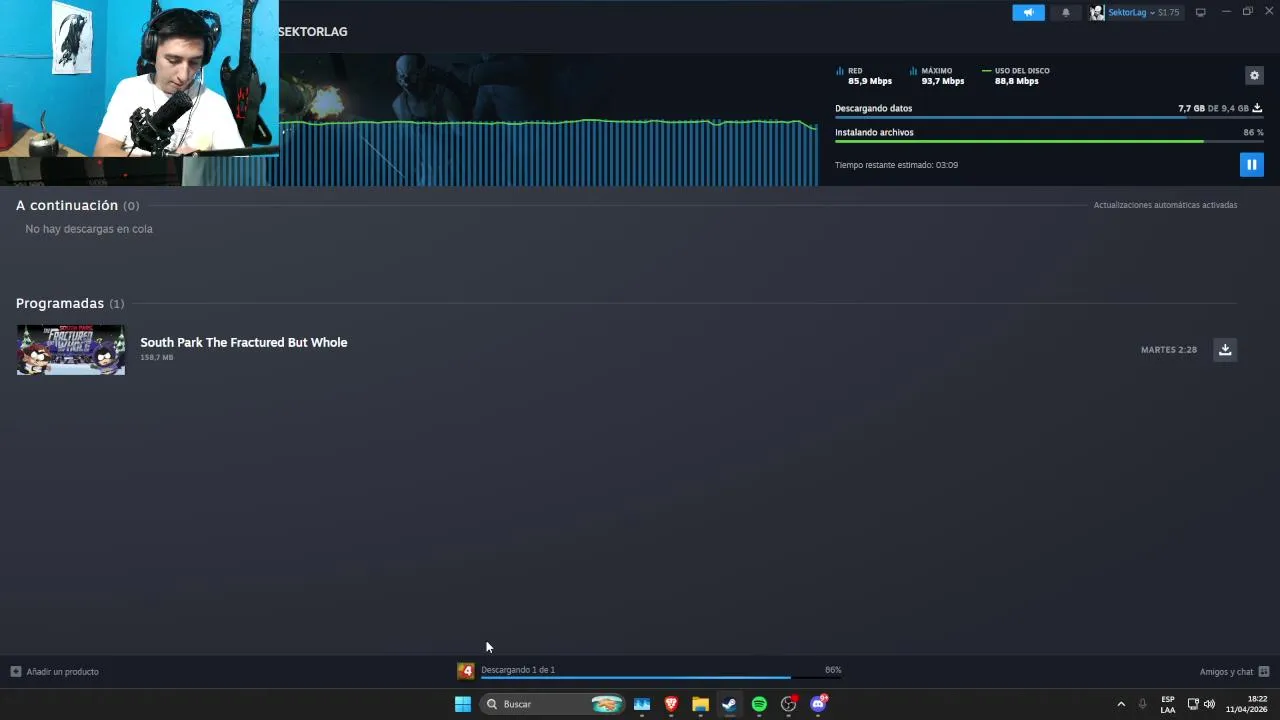Click the SektorLag profile avatar

click(x=1097, y=12)
